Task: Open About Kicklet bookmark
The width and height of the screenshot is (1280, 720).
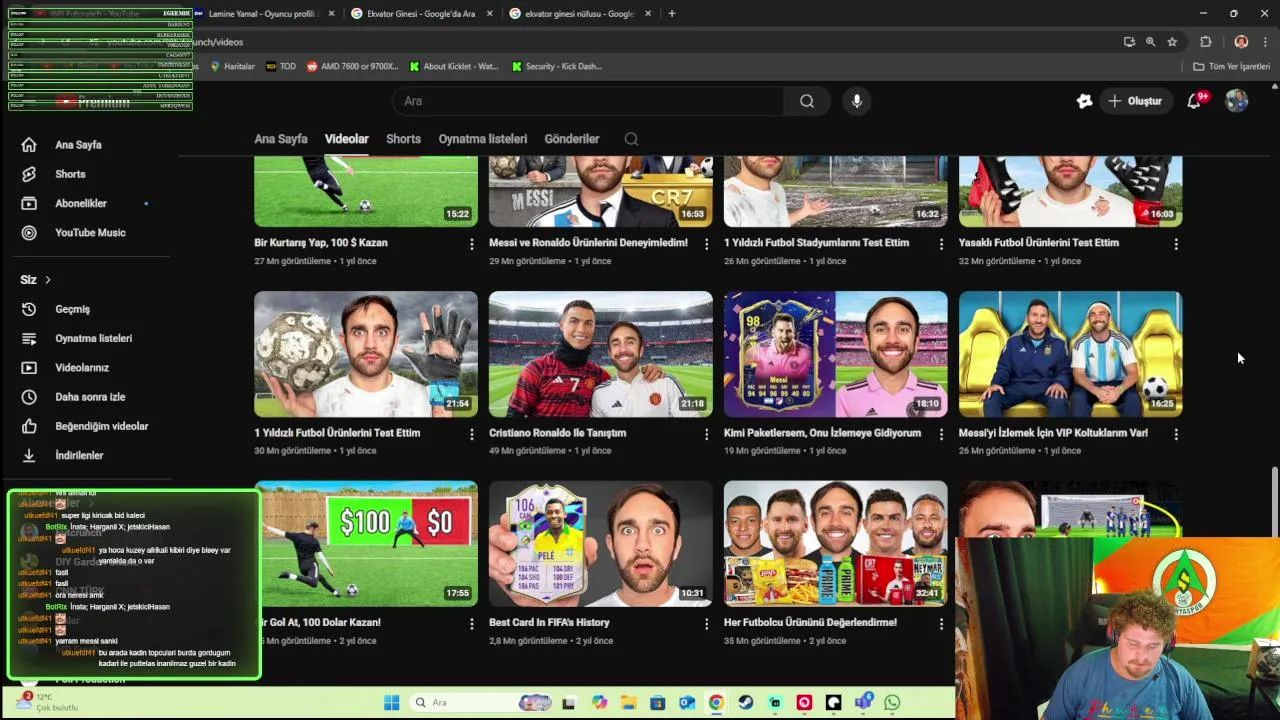Action: click(x=452, y=66)
